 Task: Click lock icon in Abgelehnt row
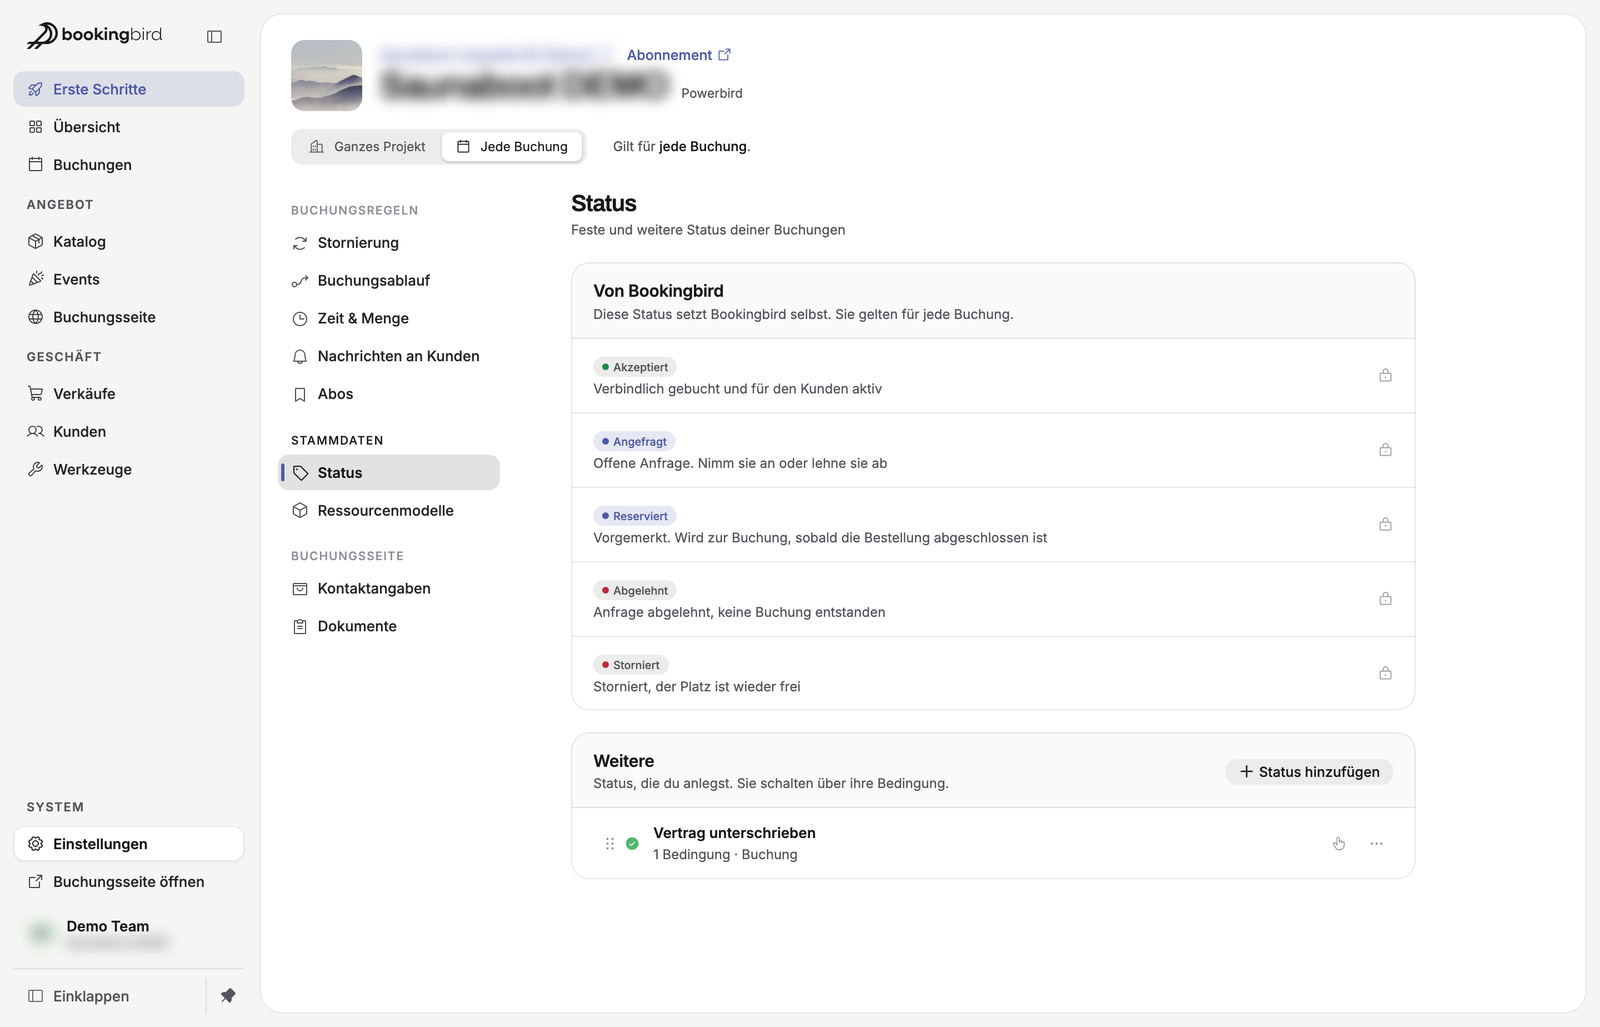[1385, 599]
